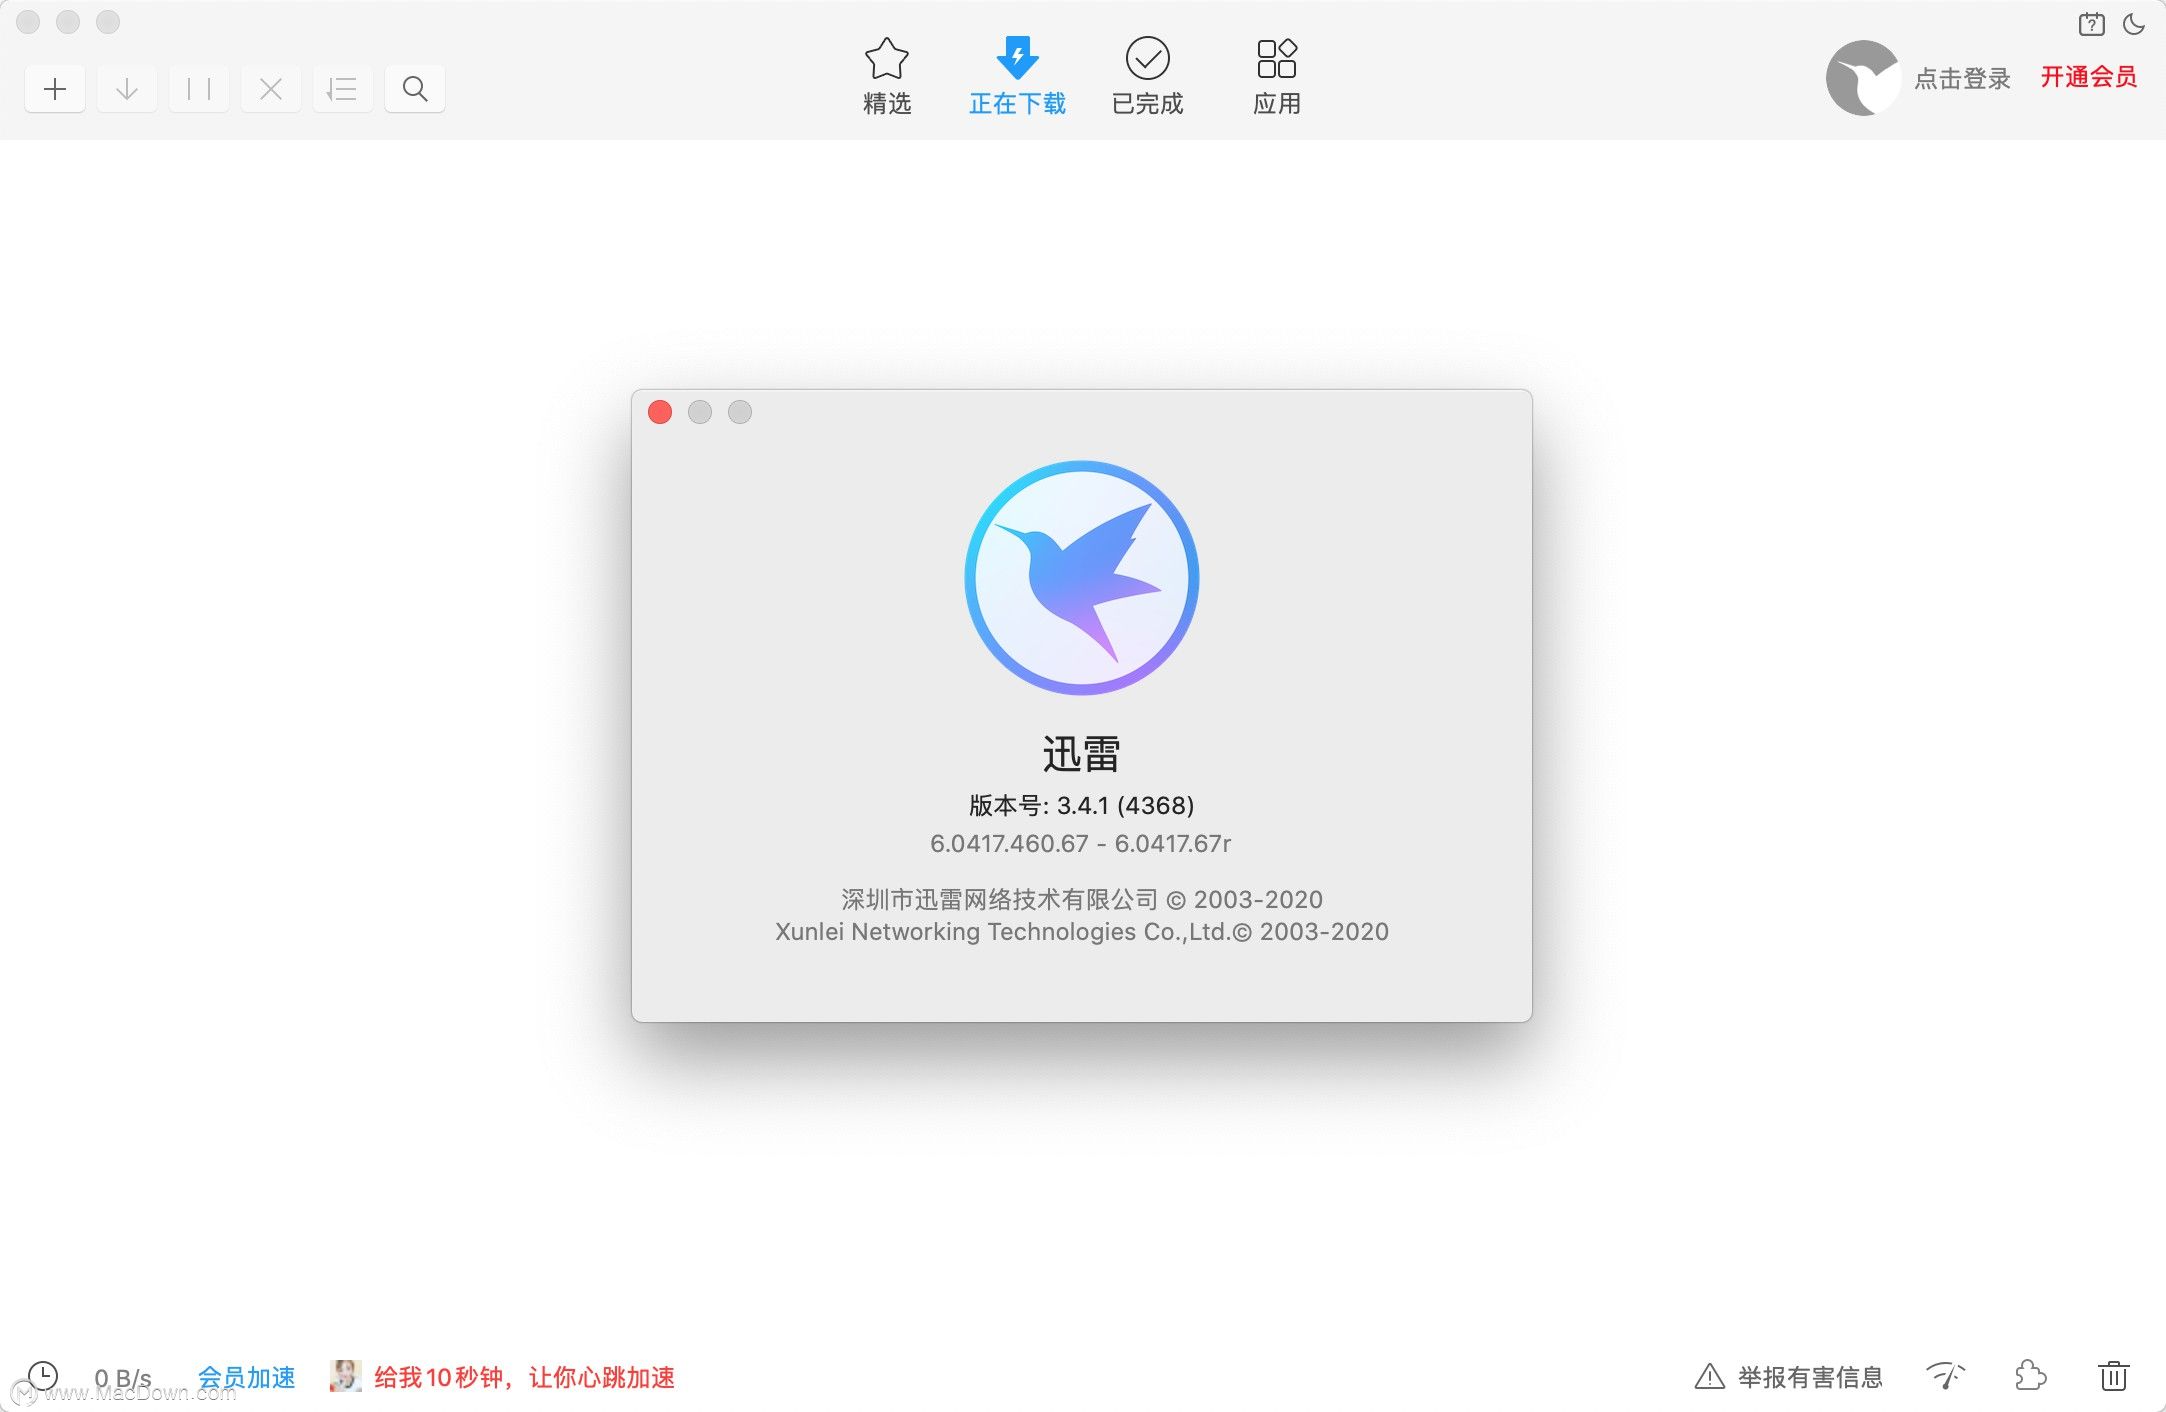Open the plugin puzzle icon in status bar
Viewport: 2166px width, 1412px height.
(2031, 1376)
